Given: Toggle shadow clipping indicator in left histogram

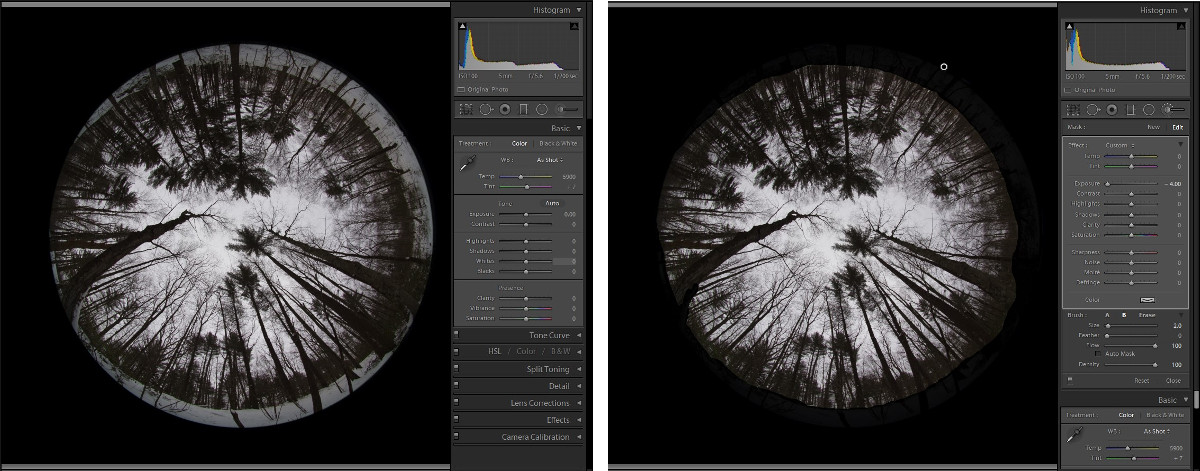Looking at the screenshot, I should 463,28.
